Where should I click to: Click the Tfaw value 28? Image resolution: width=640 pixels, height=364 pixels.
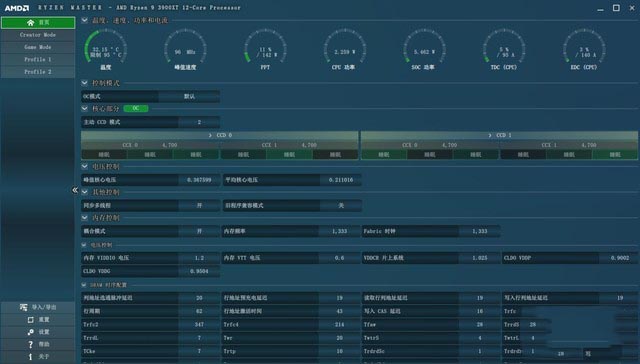point(480,324)
